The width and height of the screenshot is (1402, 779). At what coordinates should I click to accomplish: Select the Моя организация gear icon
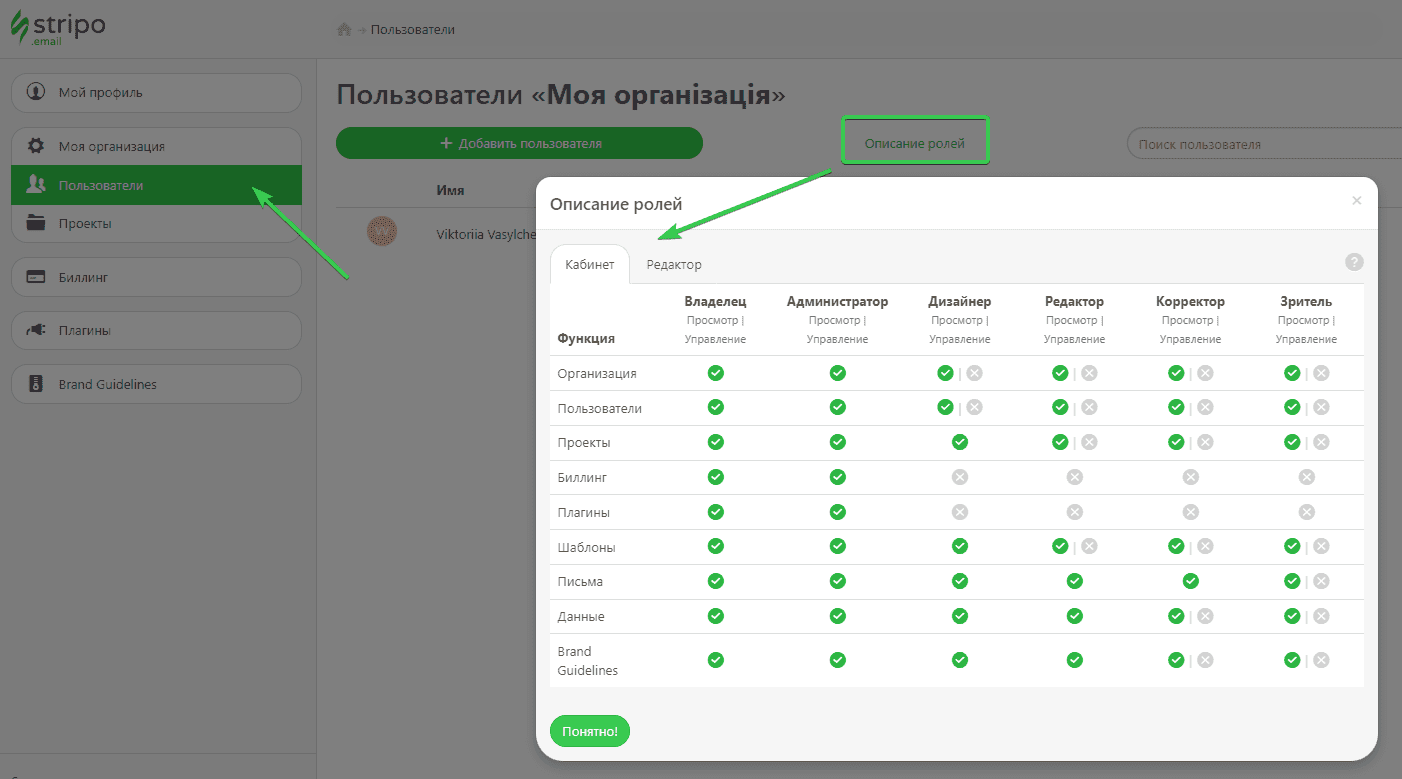click(x=36, y=145)
